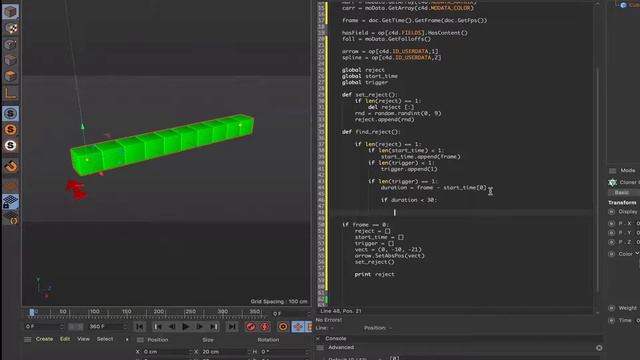Click the current frame field beside timeline
Viewport: 640px width, 360px height.
[290, 313]
